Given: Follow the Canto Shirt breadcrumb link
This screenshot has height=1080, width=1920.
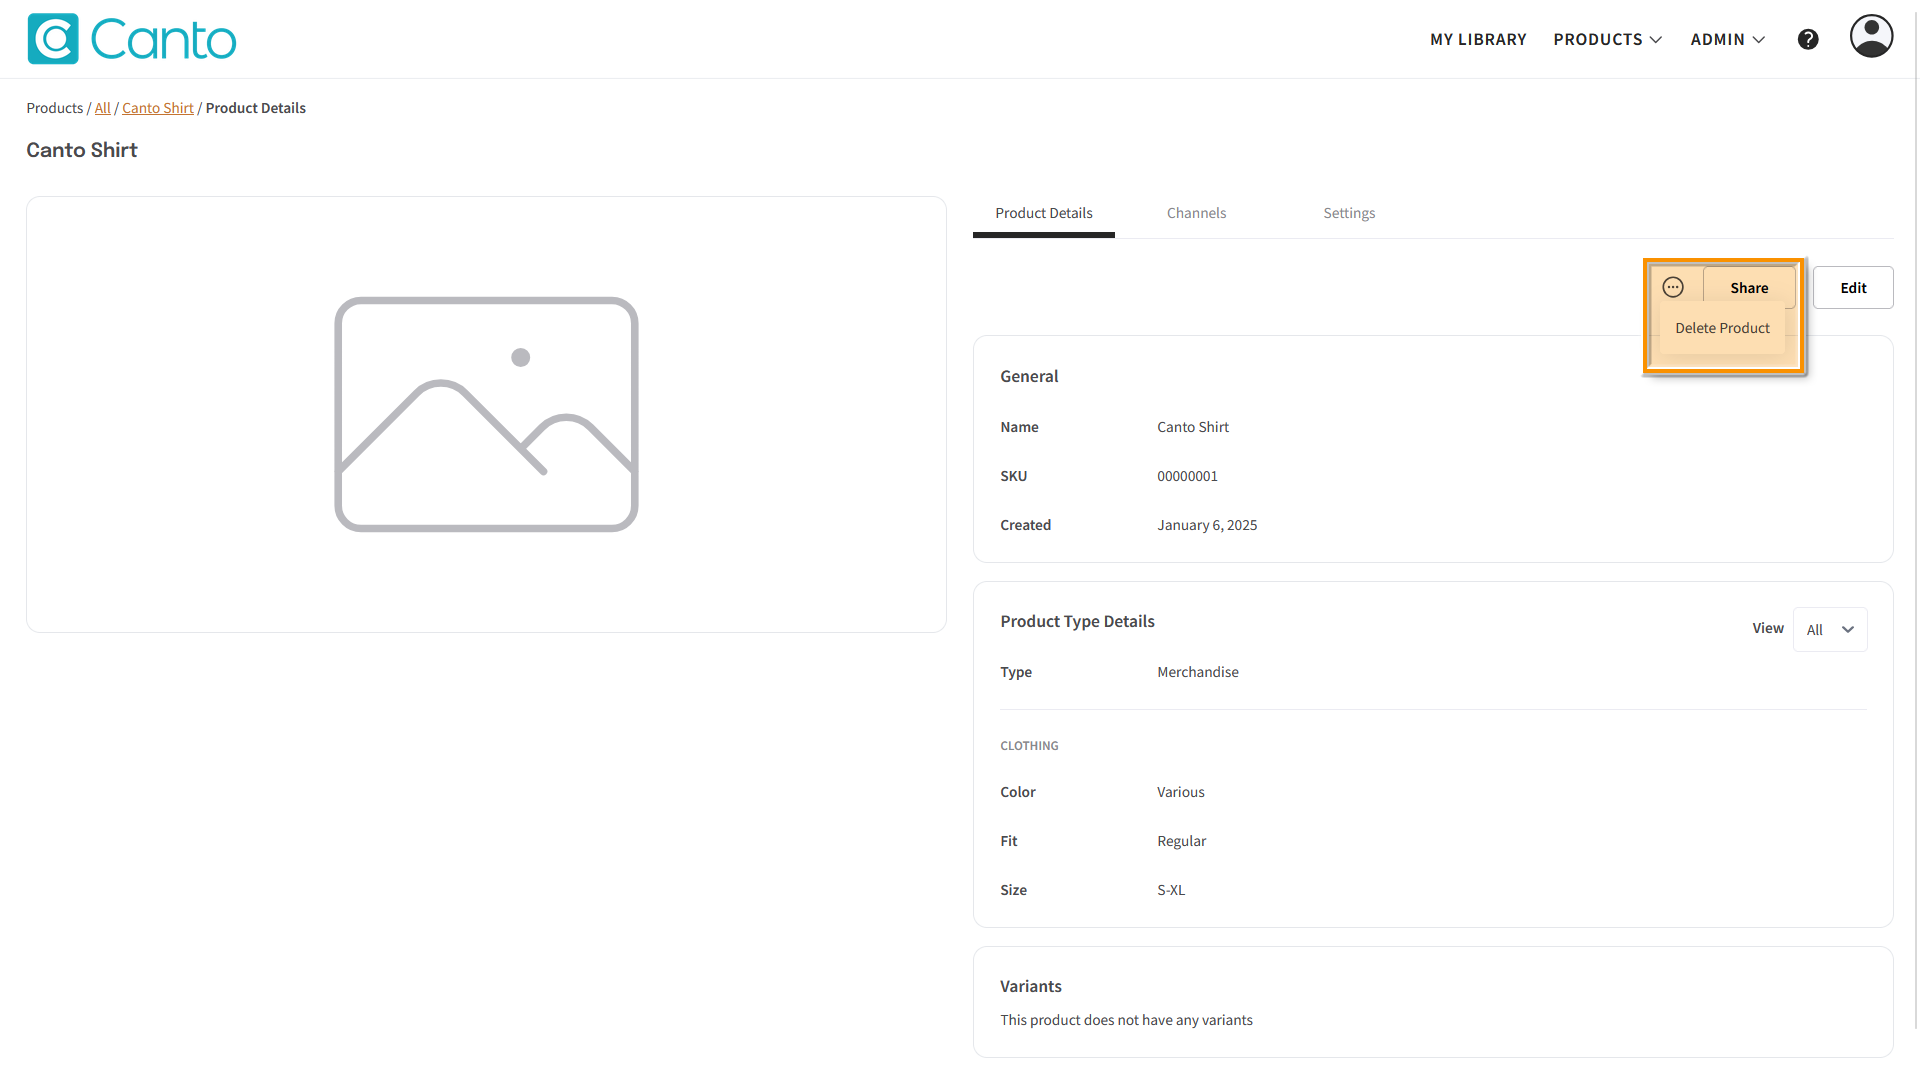Looking at the screenshot, I should tap(158, 108).
